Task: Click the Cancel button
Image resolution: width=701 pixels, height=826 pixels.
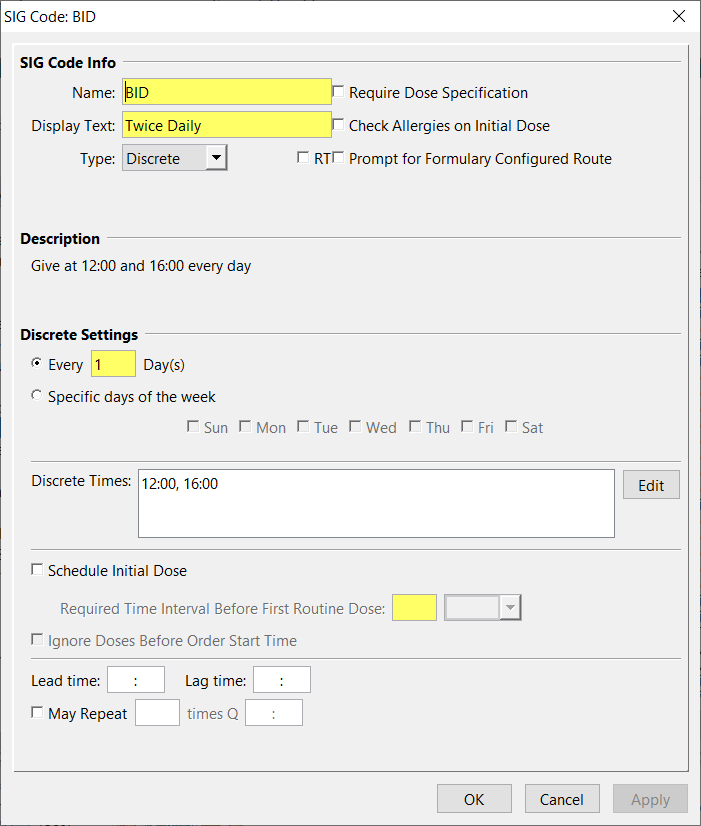Action: pyautogui.click(x=561, y=799)
